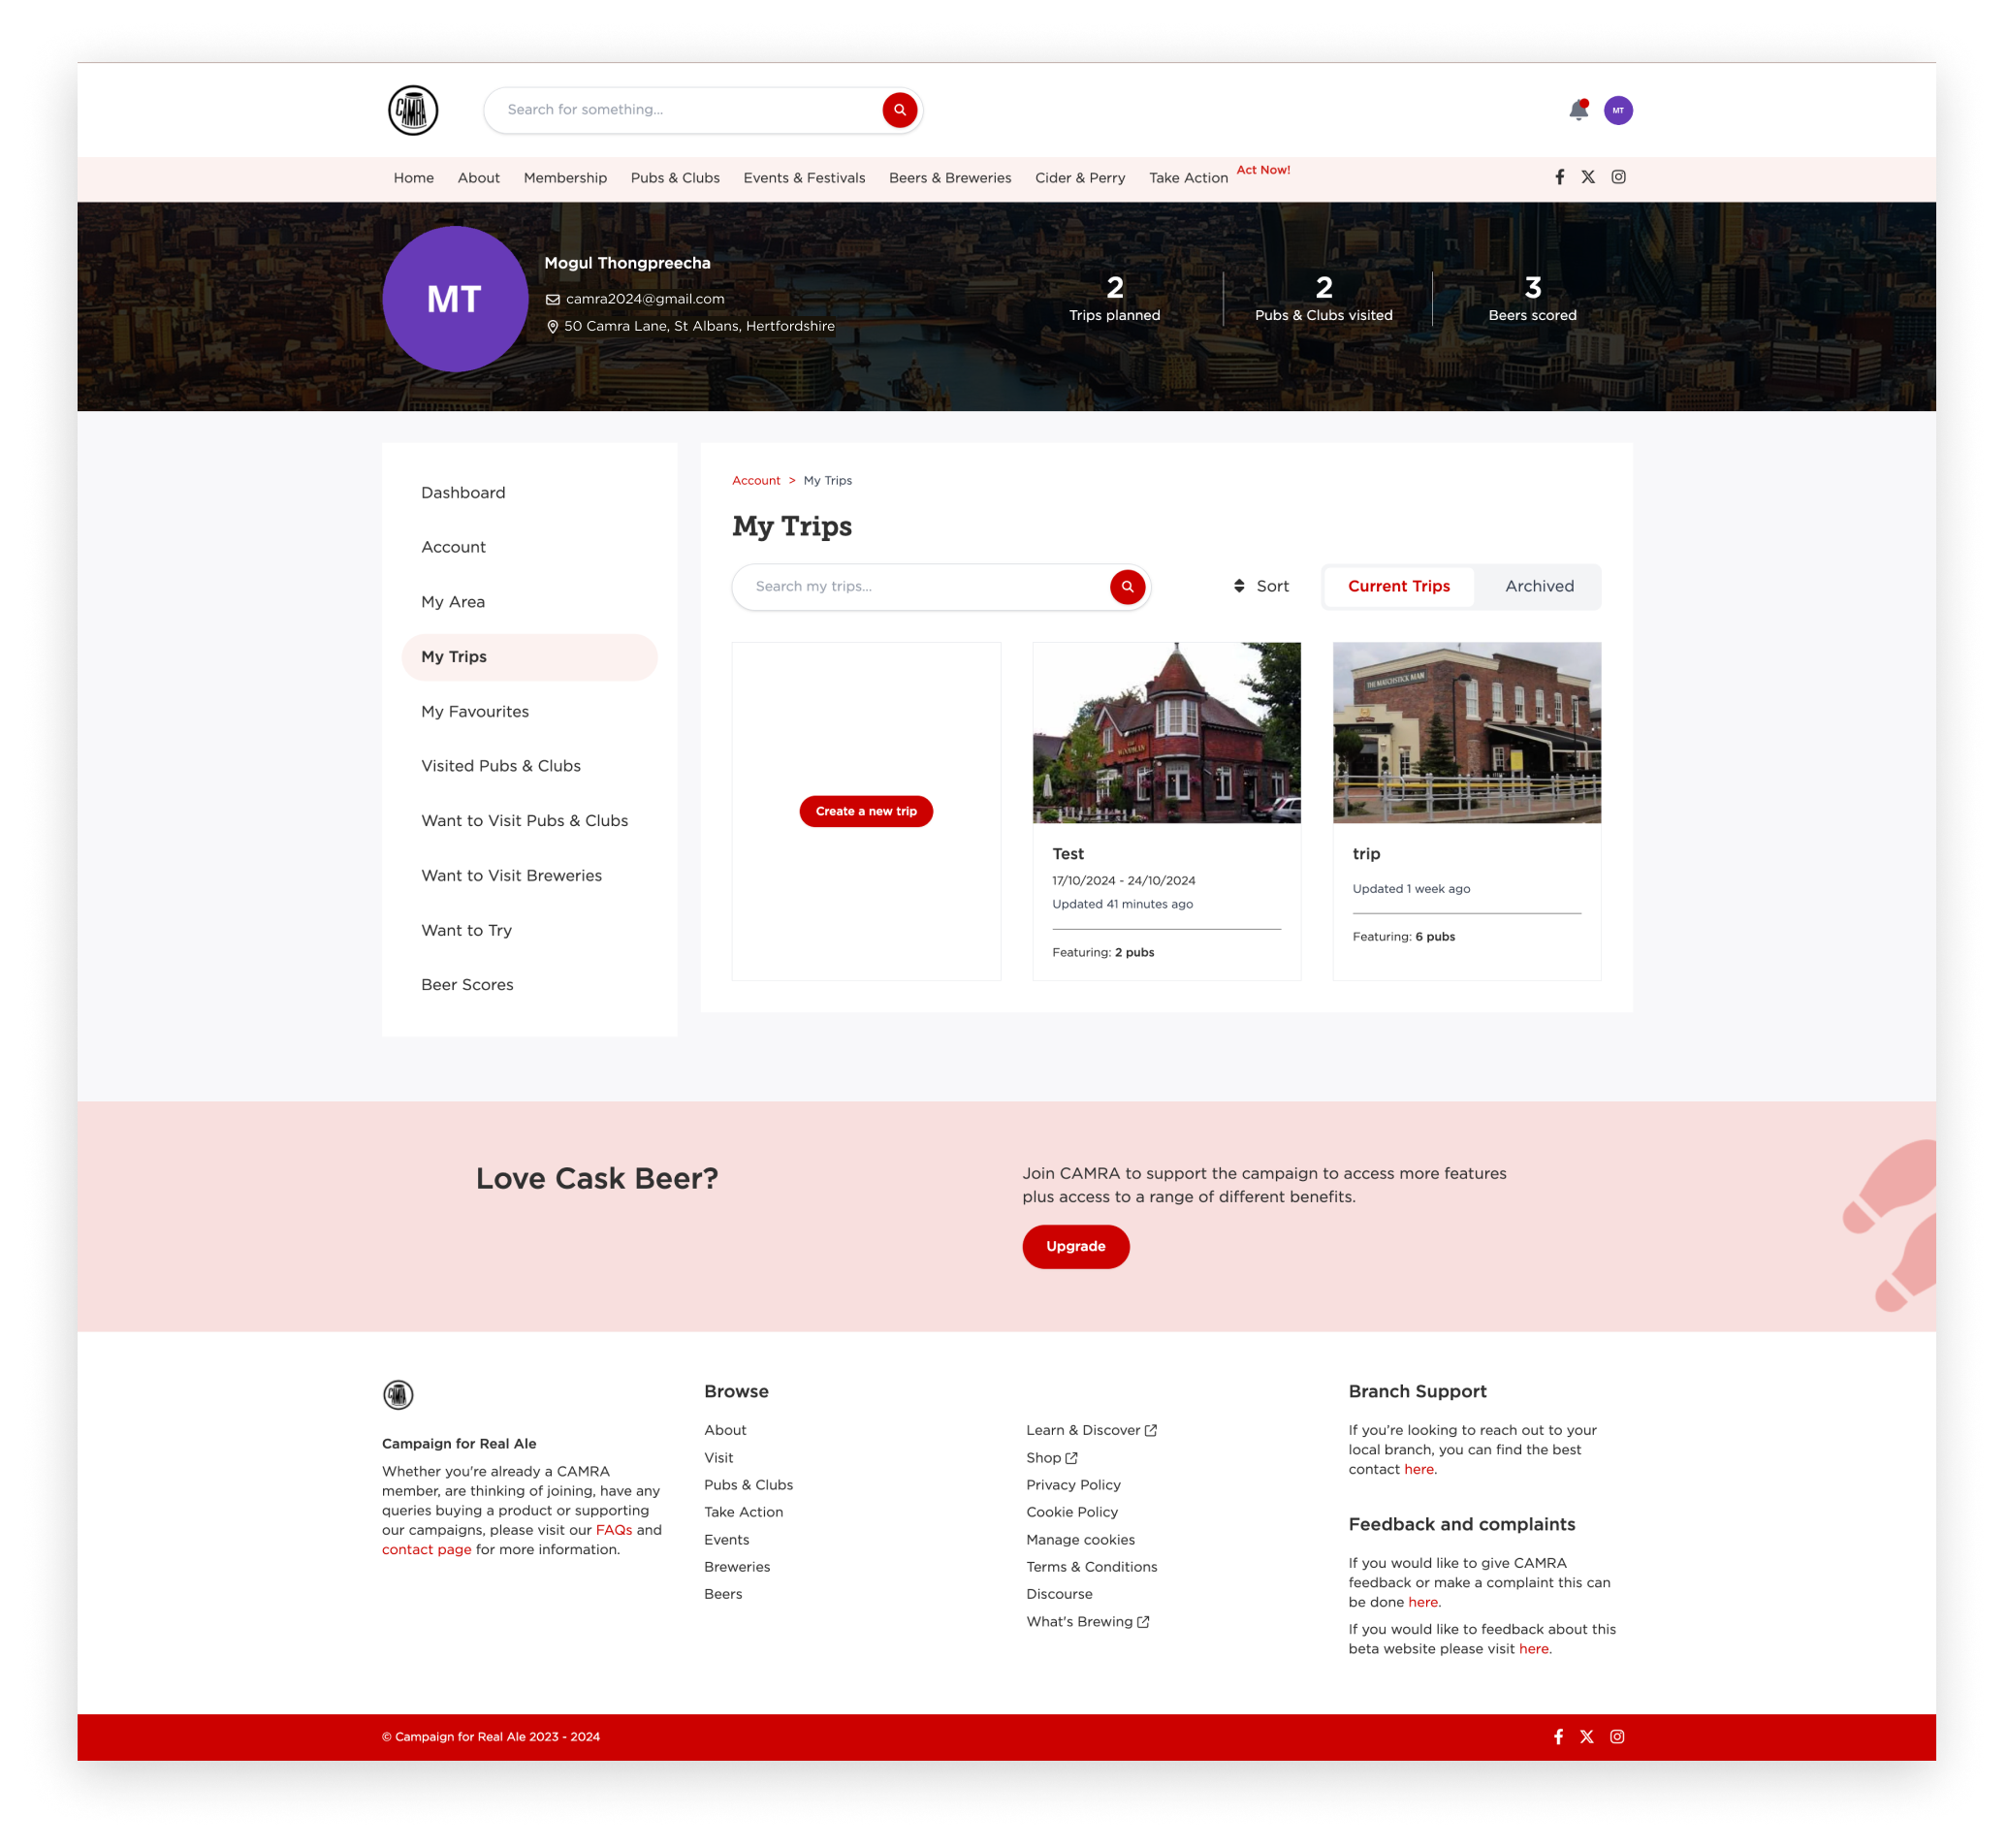Click Create a new trip button
Image resolution: width=2008 pixels, height=1848 pixels.
(x=866, y=811)
